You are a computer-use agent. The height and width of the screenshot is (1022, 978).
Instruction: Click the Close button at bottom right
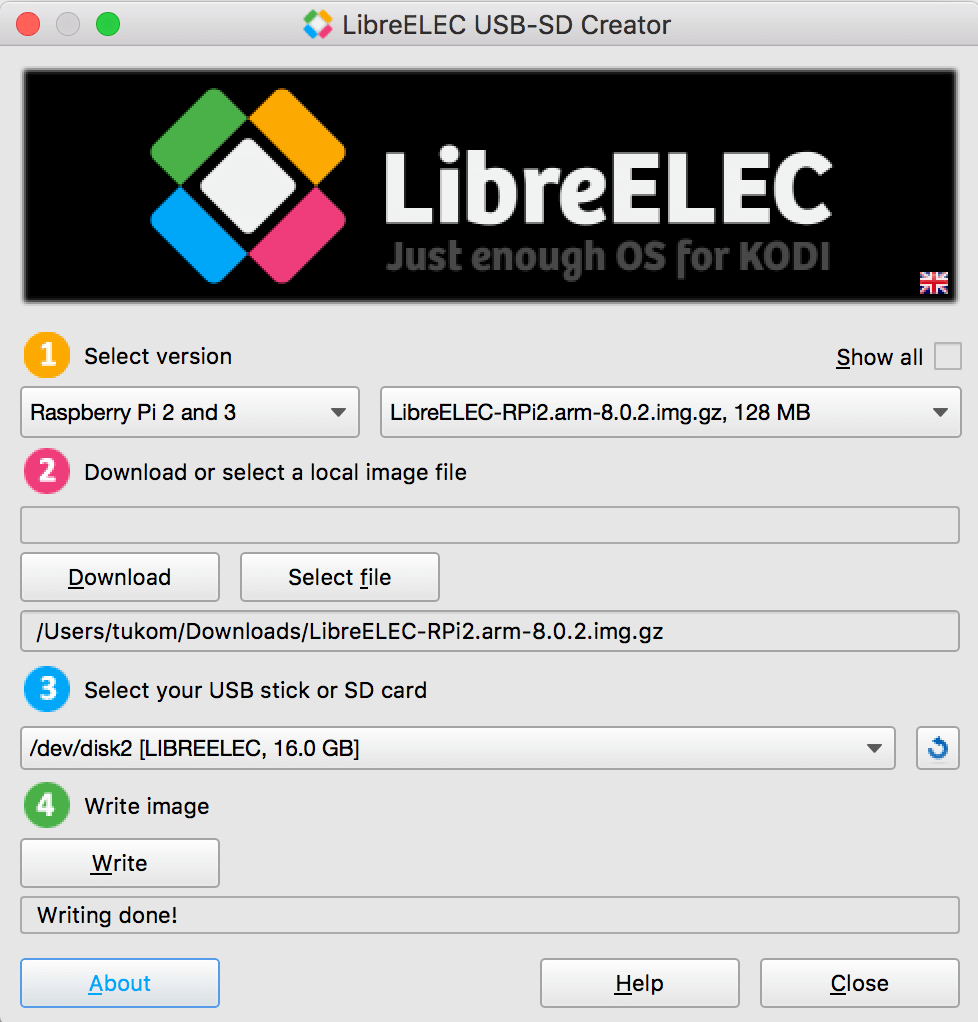click(859, 983)
